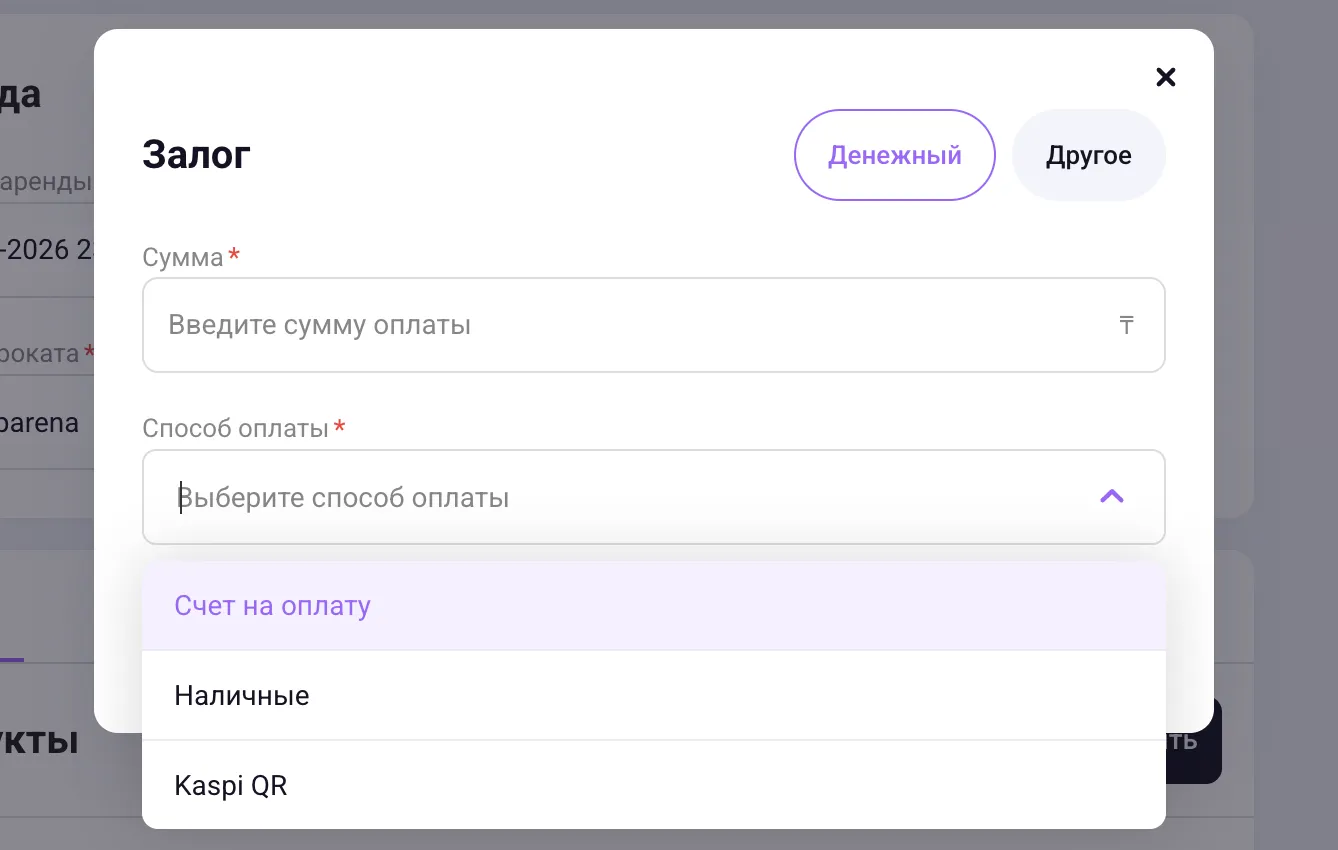Click the Сумма field label
This screenshot has width=1338, height=850.
(183, 257)
